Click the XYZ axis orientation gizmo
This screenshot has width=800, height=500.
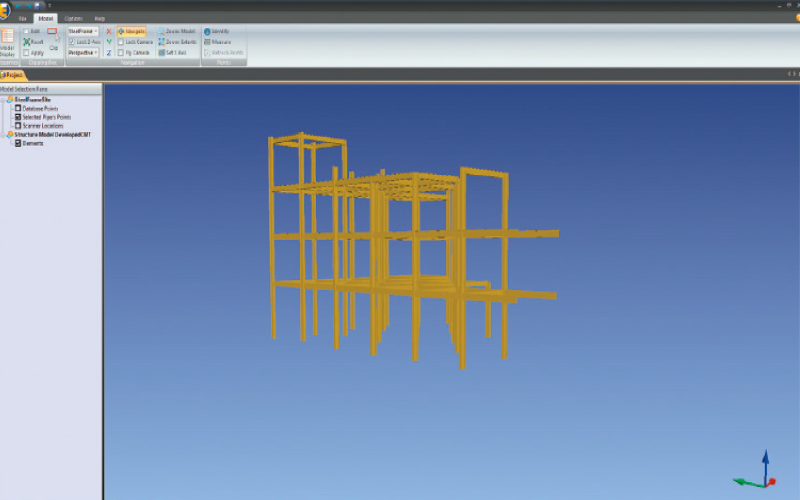tap(756, 470)
